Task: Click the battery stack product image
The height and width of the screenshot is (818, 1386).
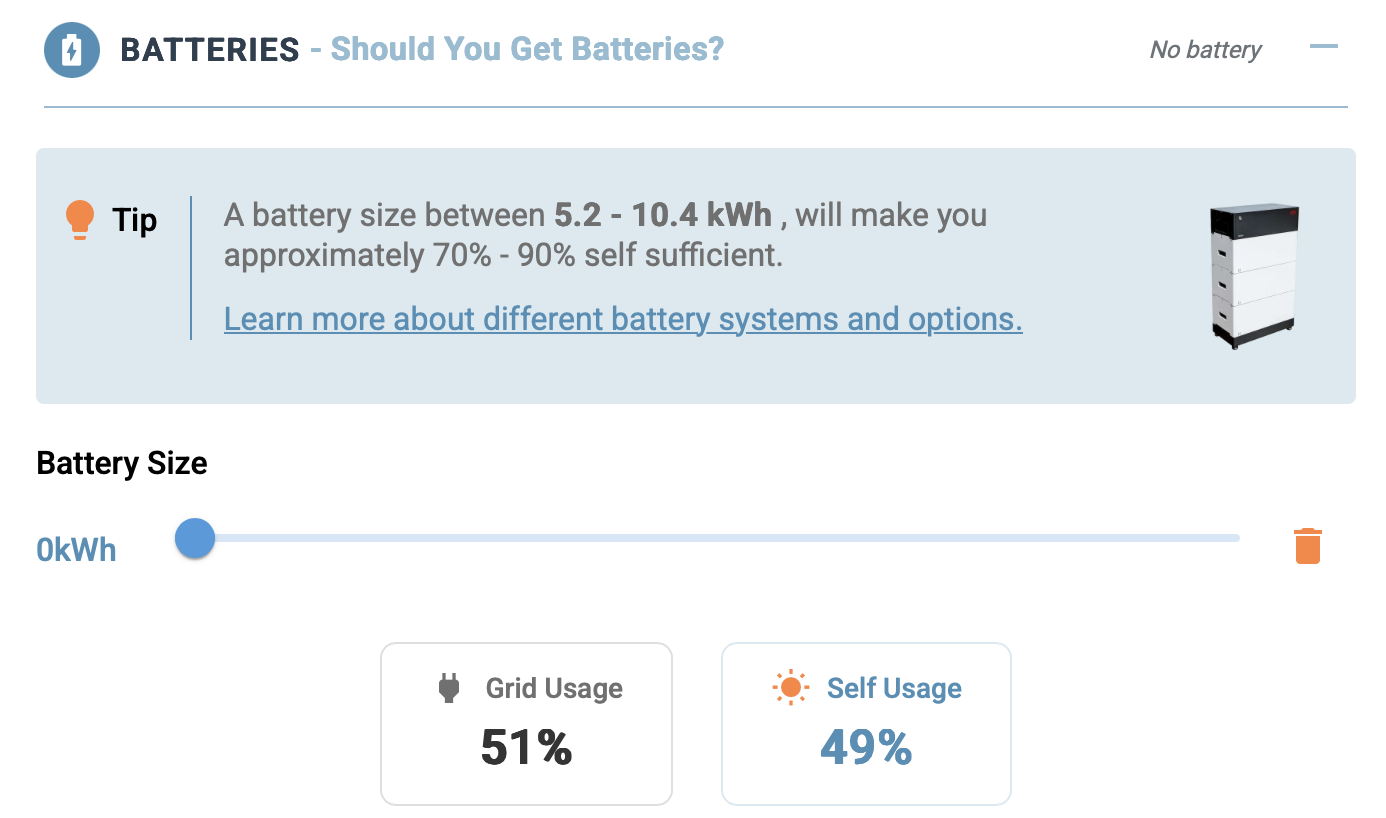Action: 1255,276
